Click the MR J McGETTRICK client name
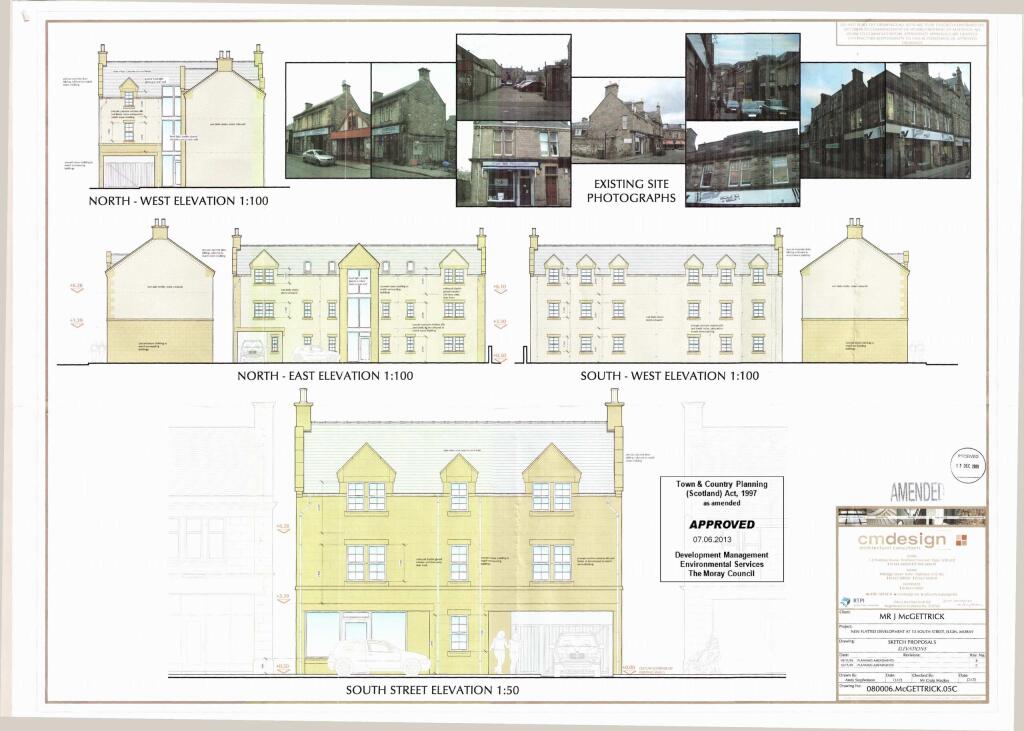Viewport: 1024px width, 731px height. click(x=911, y=618)
